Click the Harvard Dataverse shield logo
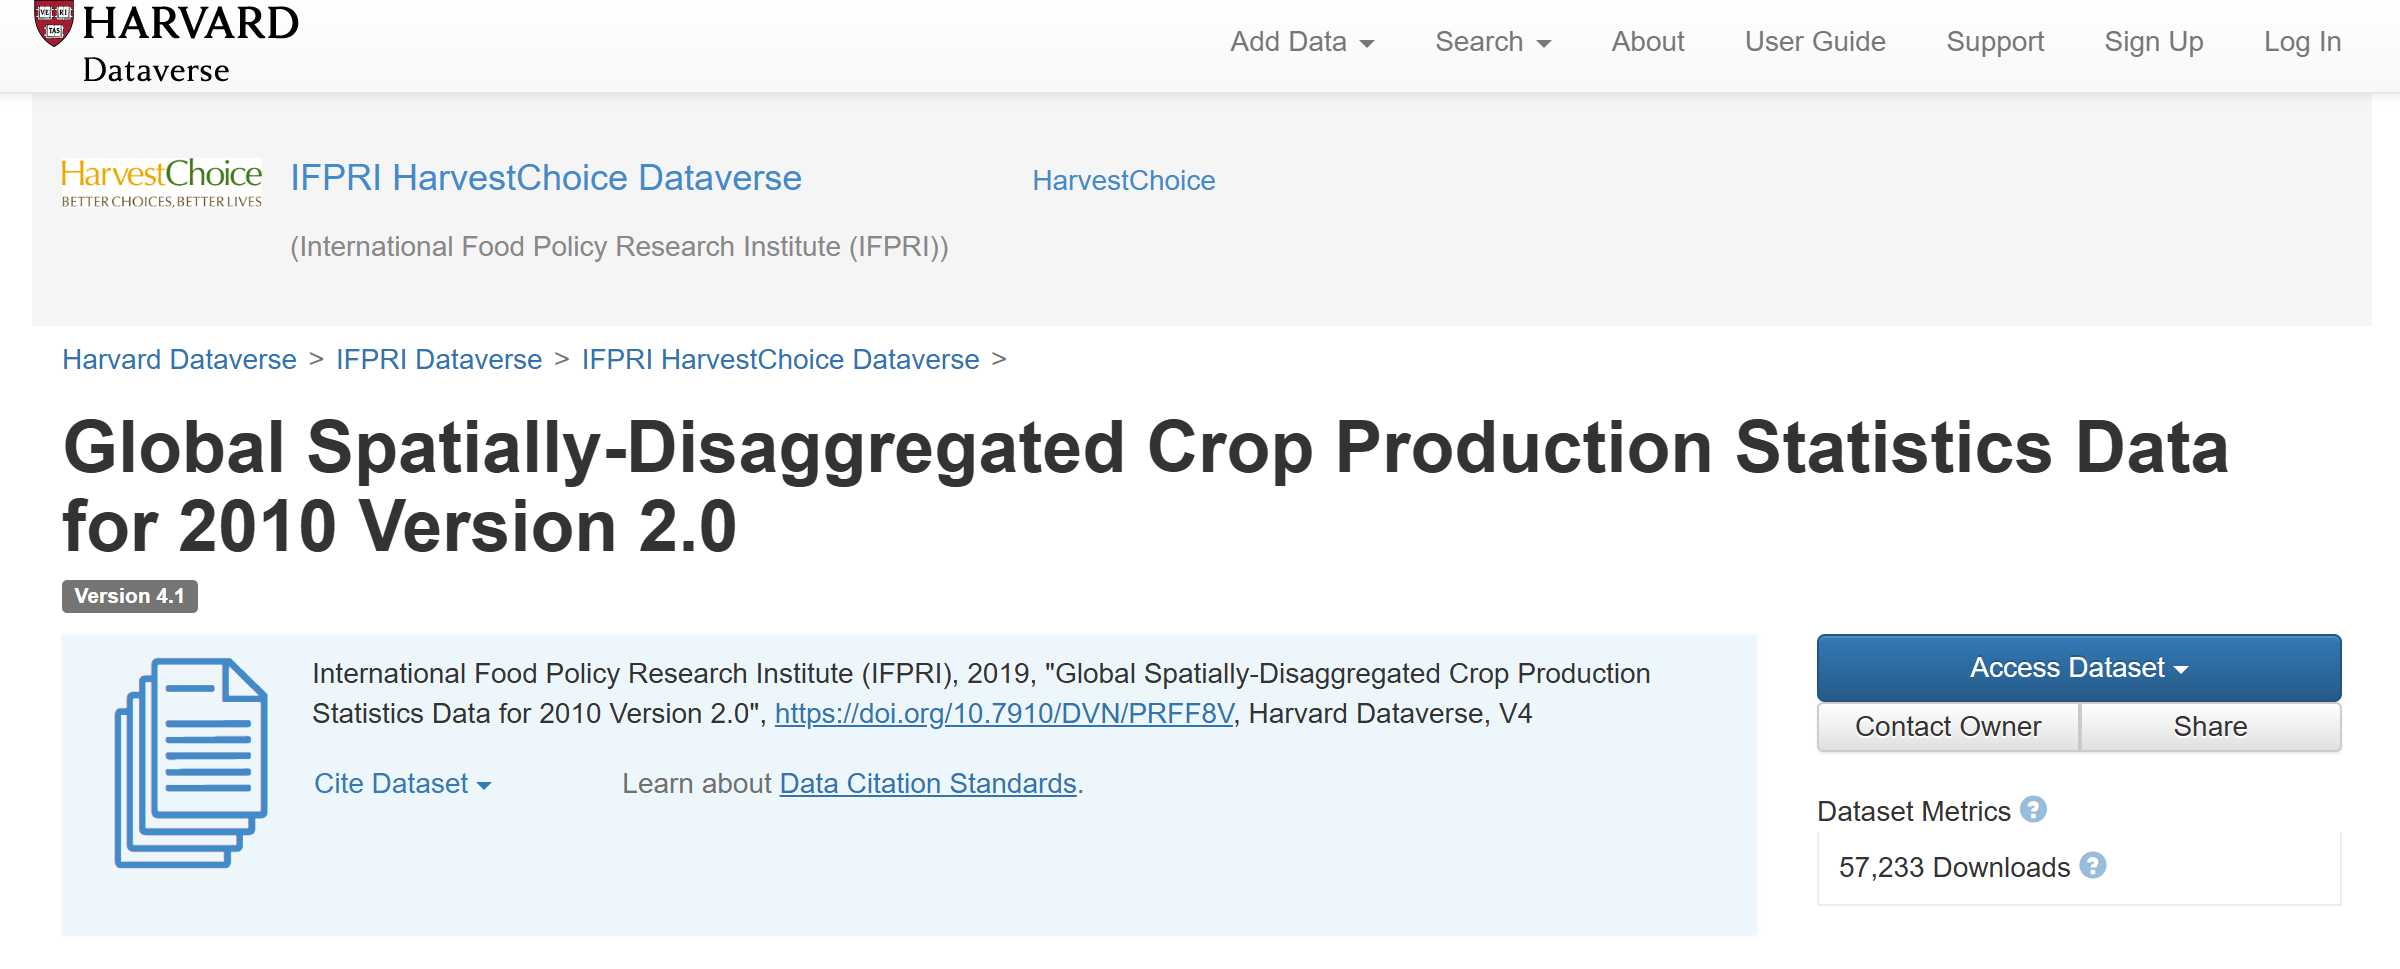Image resolution: width=2400 pixels, height=969 pixels. (54, 23)
